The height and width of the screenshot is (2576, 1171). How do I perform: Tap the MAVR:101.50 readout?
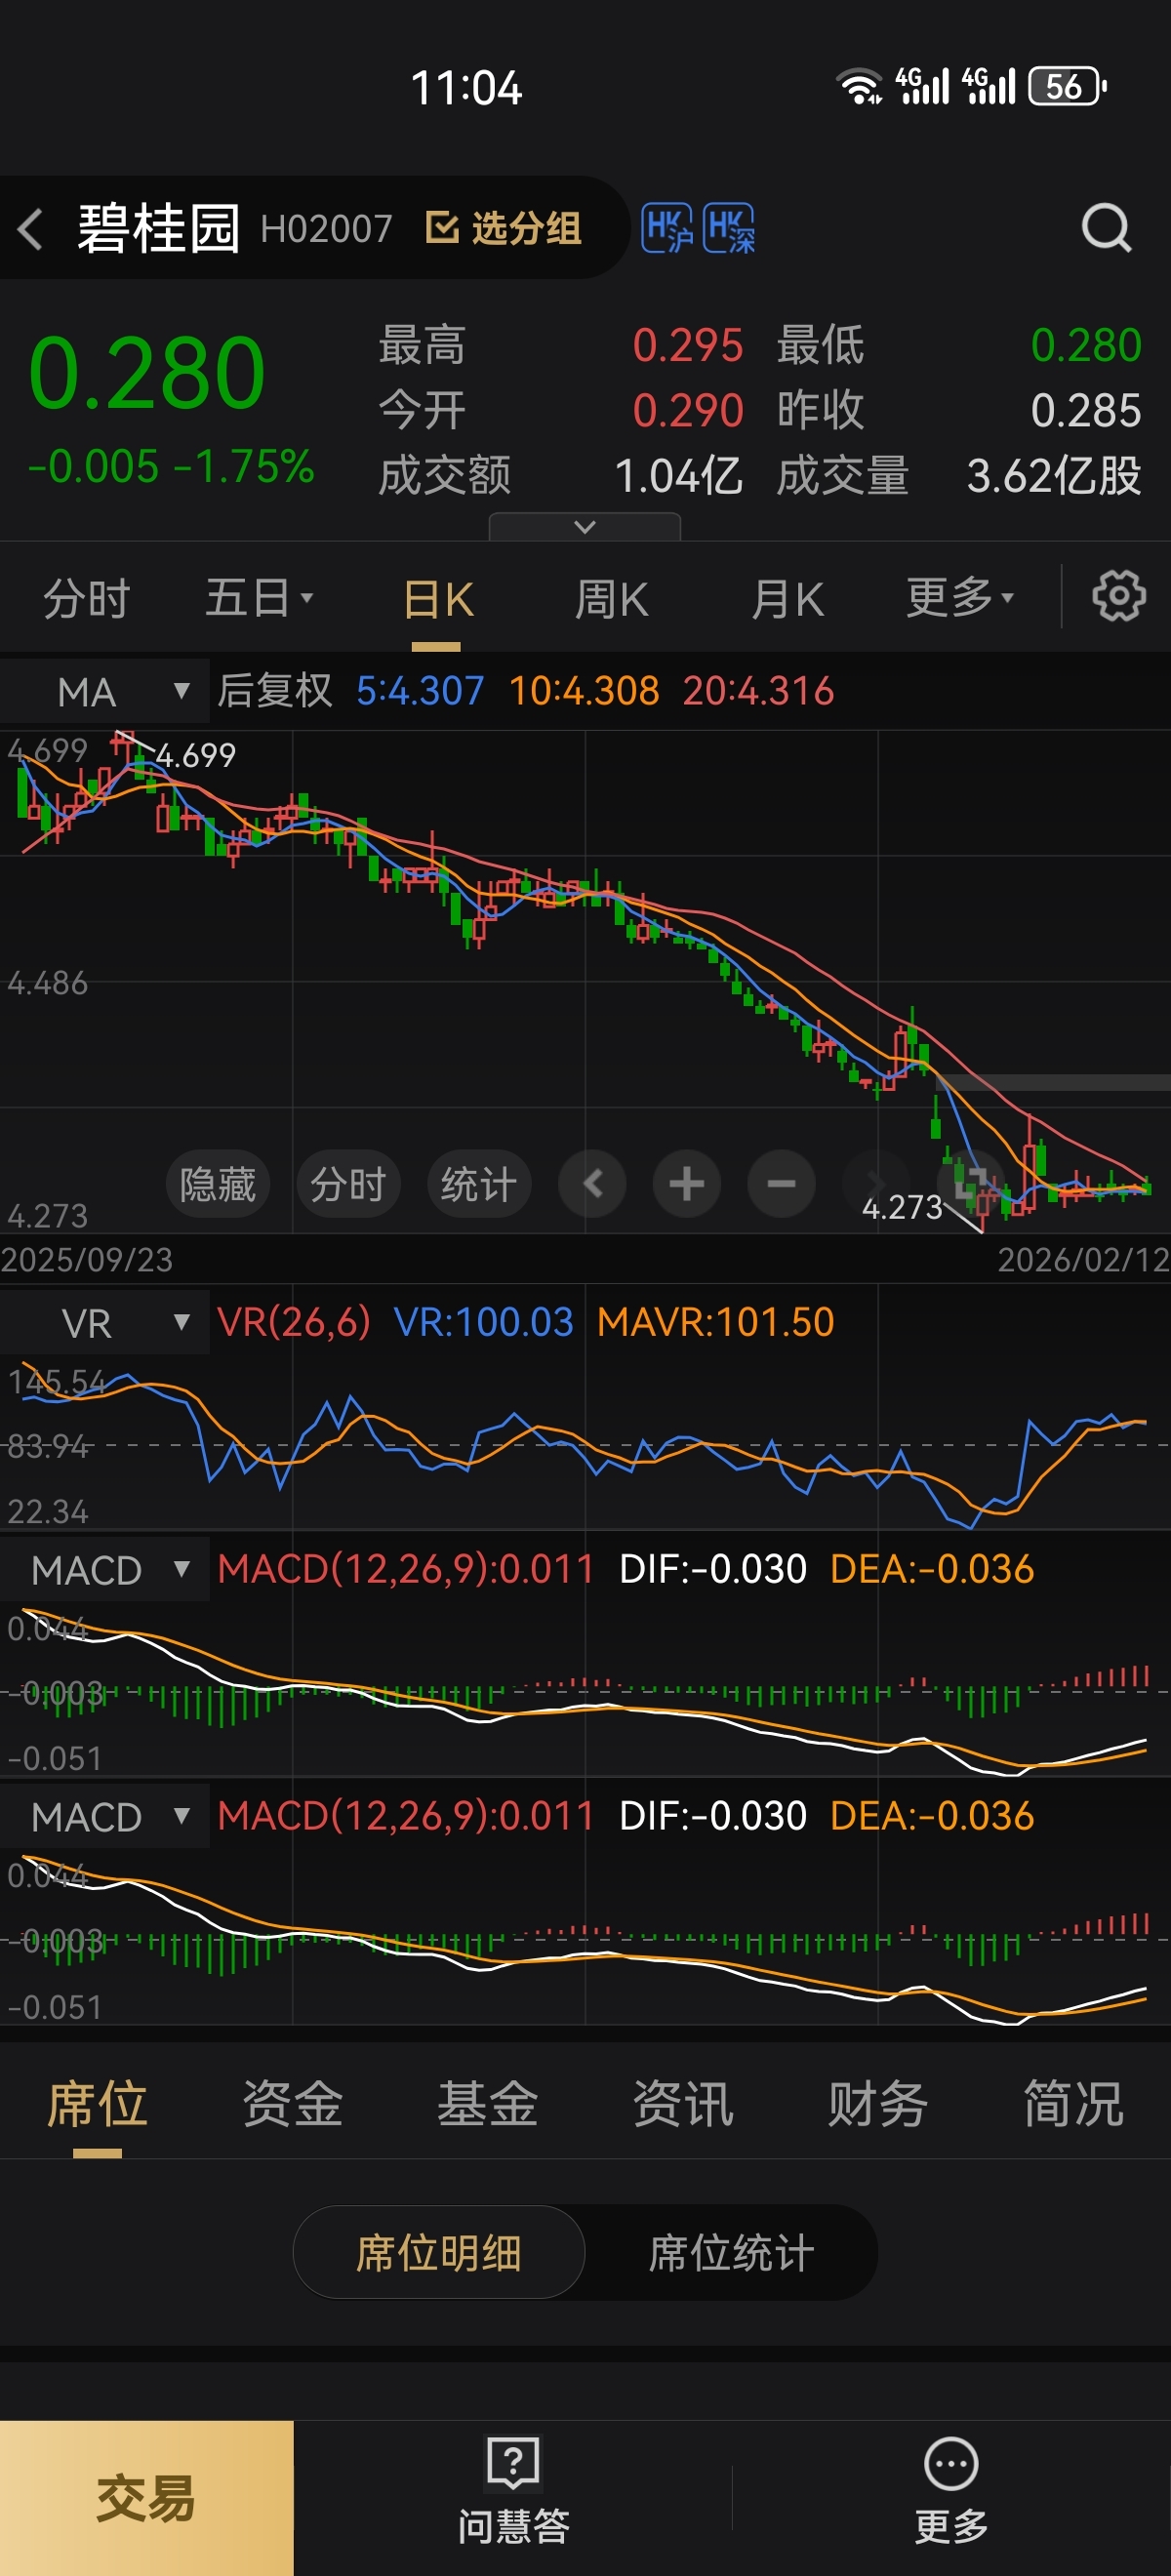click(x=716, y=1322)
